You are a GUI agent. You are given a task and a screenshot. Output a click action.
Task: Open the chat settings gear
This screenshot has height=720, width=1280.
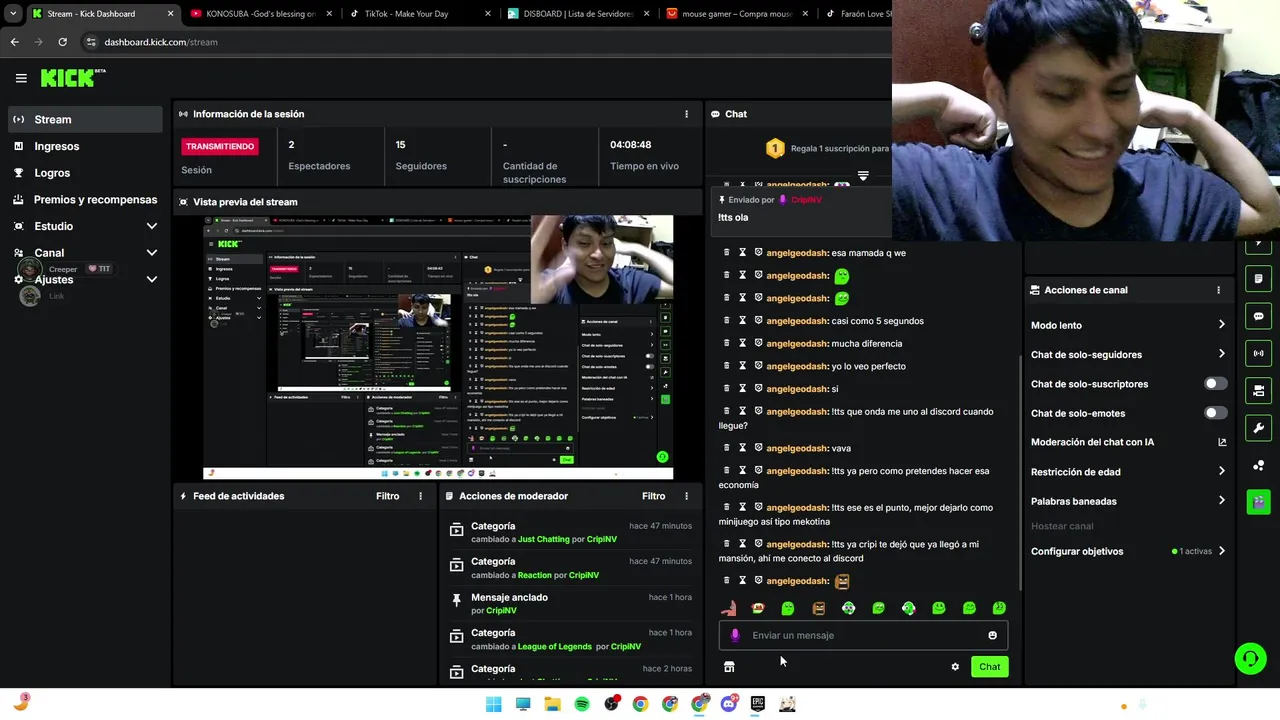pos(955,667)
